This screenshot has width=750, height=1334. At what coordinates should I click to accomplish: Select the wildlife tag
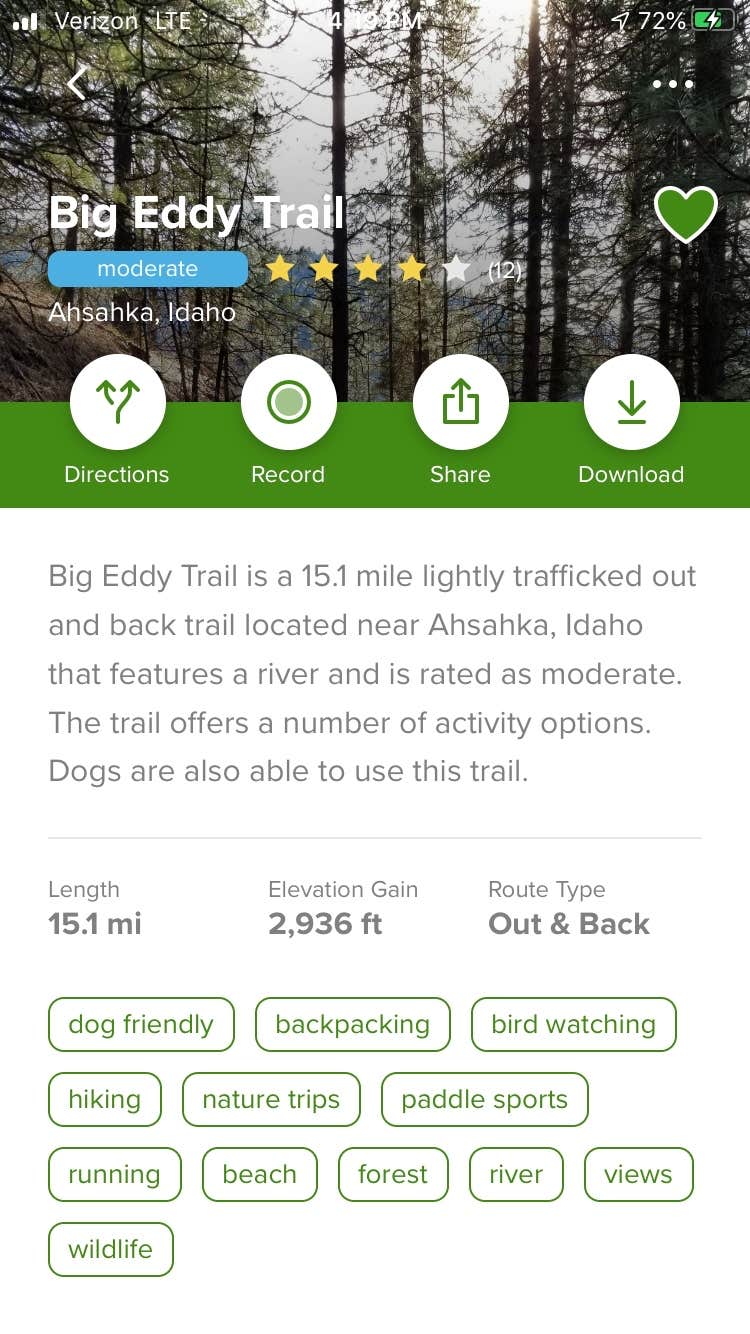point(110,1249)
